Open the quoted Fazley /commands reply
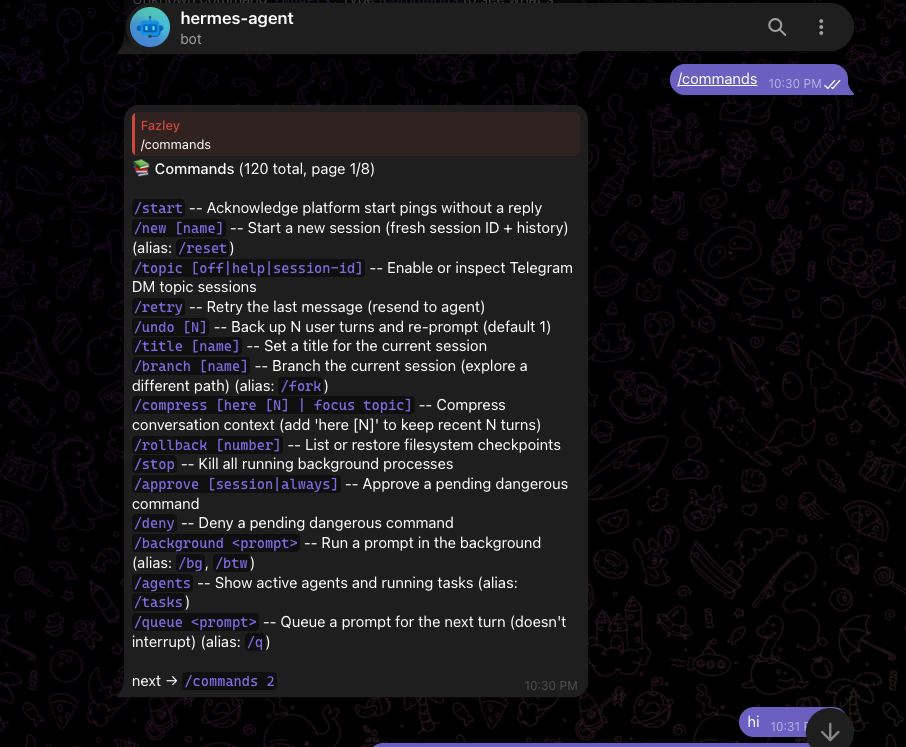 (x=356, y=135)
